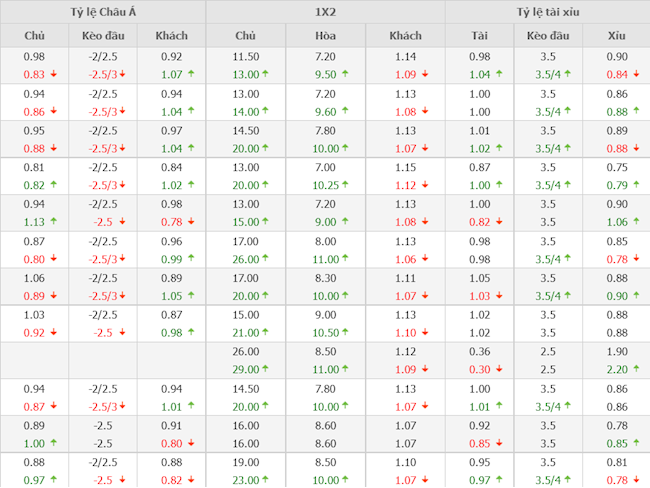Click the green up arrow beside 29.00
Viewport: 650px width, 488px height.
pyautogui.click(x=266, y=370)
